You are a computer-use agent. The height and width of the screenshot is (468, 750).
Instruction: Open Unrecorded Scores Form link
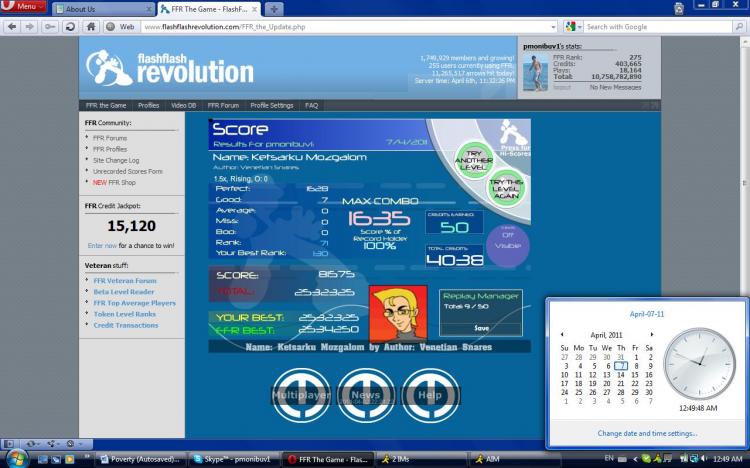click(128, 171)
